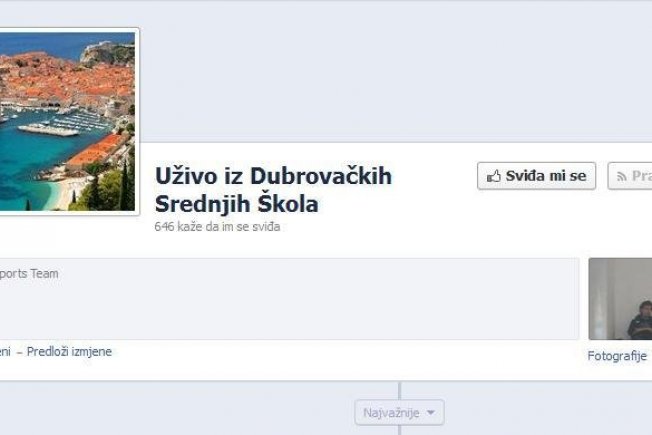The height and width of the screenshot is (435, 652).
Task: Click the timeline line below Najvažnije
Action: tap(399, 430)
